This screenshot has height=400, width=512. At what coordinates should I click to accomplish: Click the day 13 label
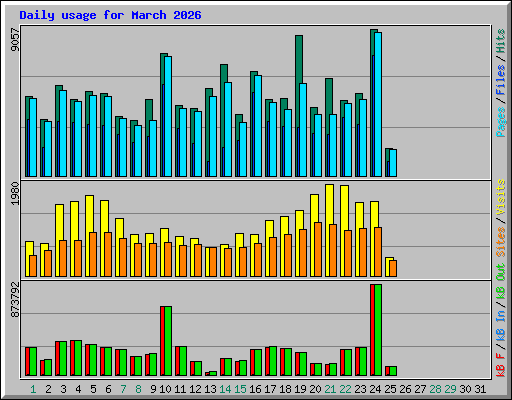click(210, 389)
